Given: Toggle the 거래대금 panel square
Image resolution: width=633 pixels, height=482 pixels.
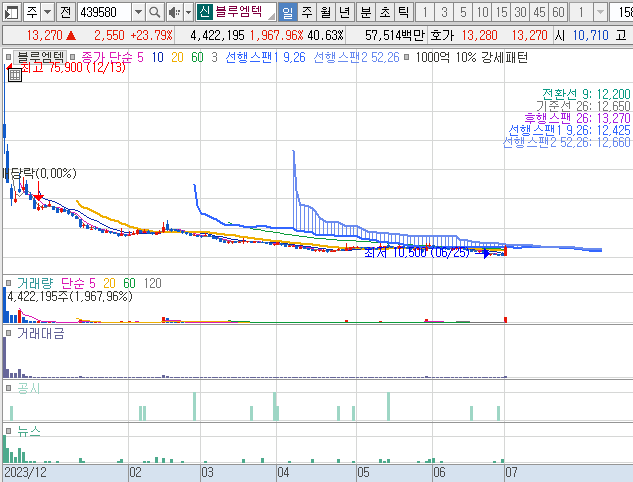Looking at the screenshot, I should [8, 333].
